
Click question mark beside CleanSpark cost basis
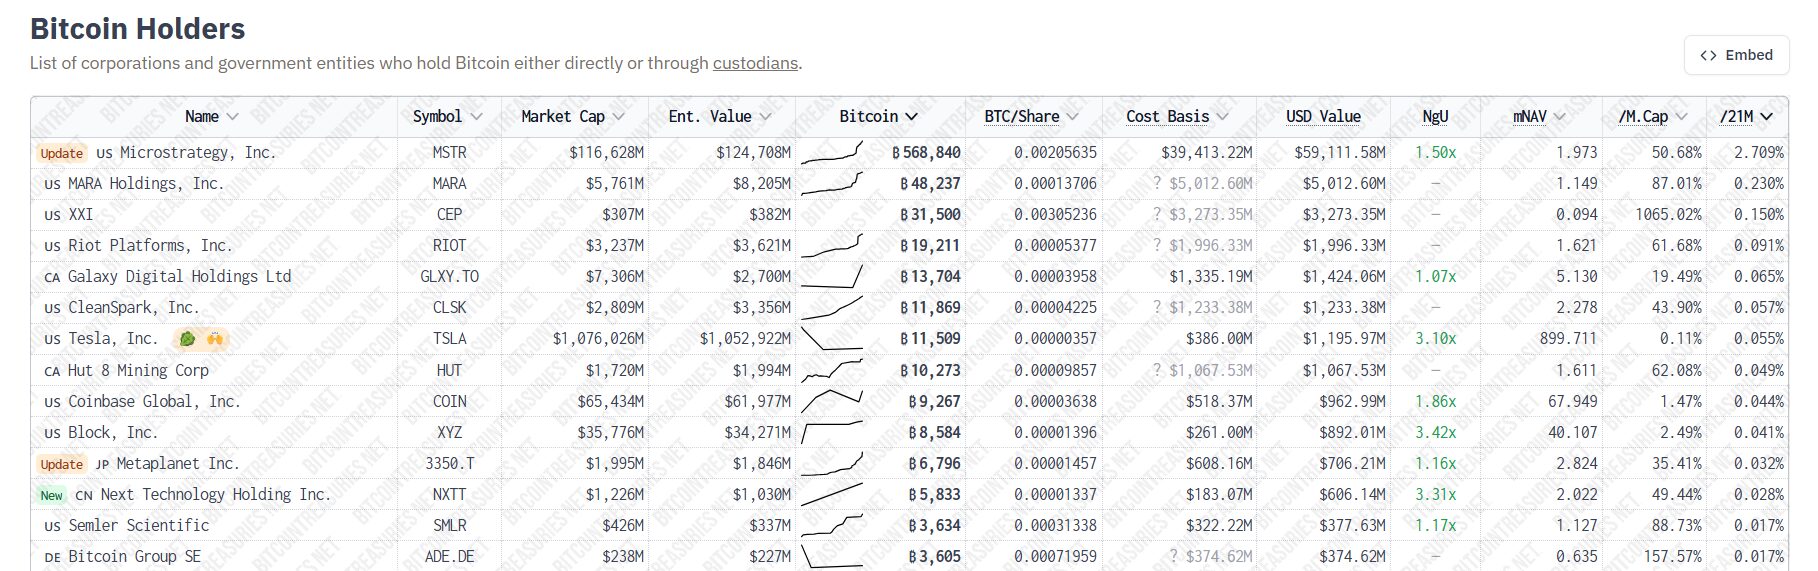click(x=1157, y=307)
